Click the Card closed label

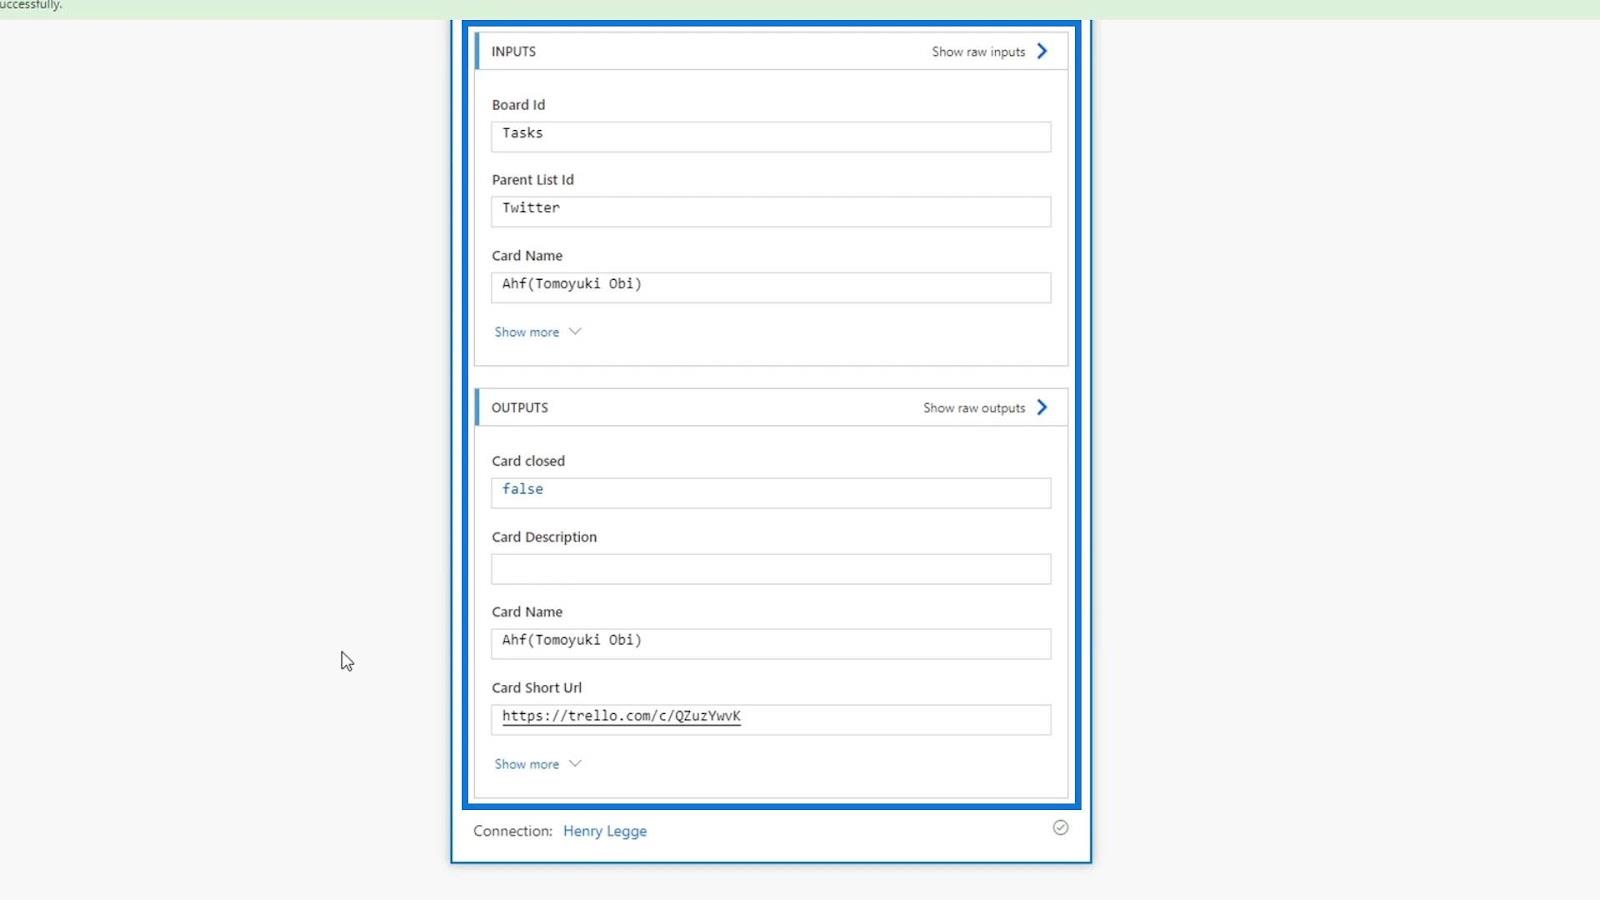click(x=528, y=461)
